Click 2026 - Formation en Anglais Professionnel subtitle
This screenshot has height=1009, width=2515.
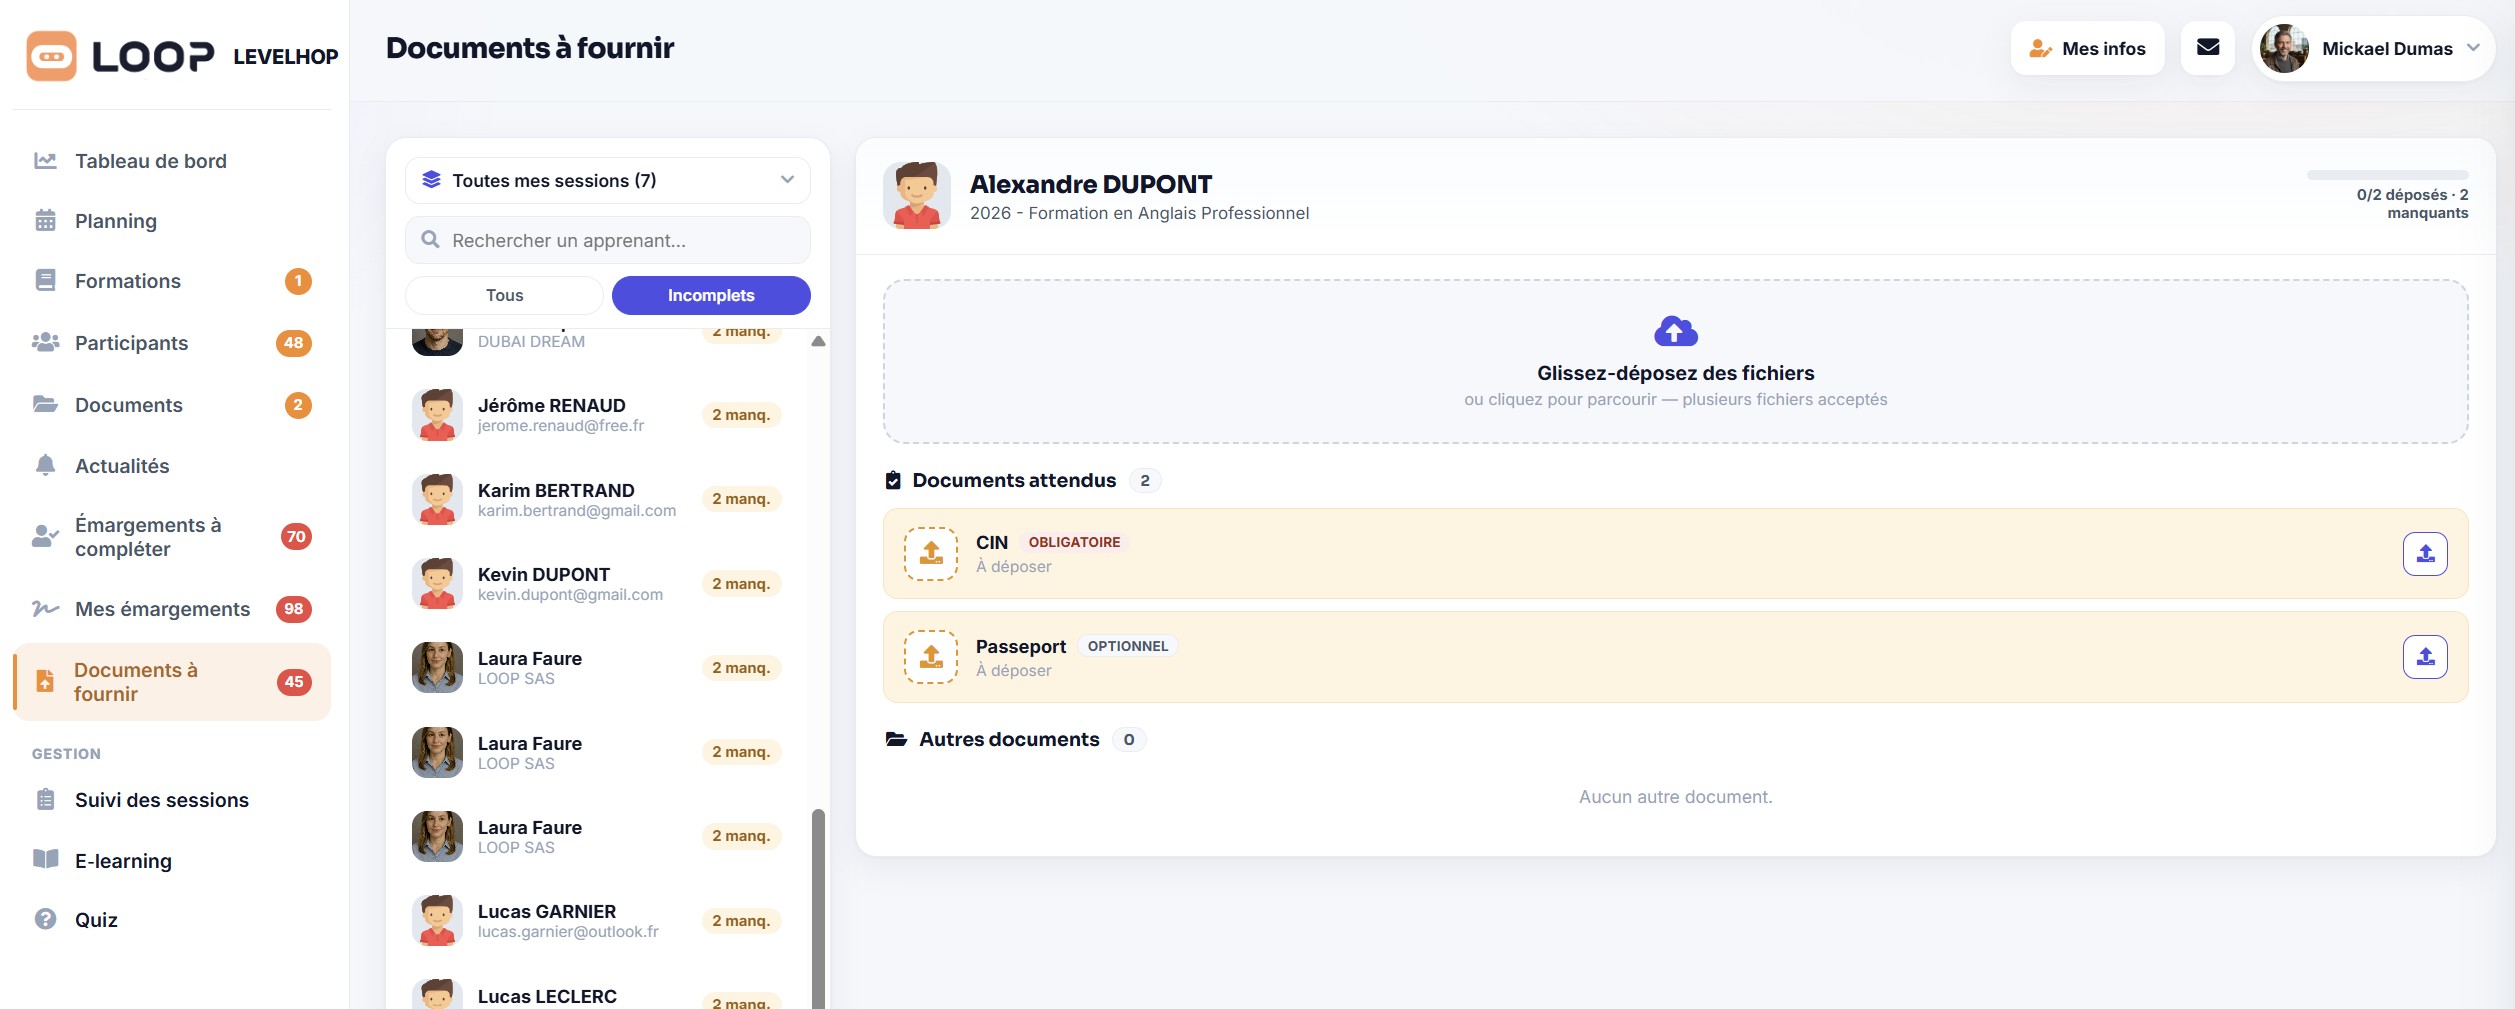pos(1139,213)
